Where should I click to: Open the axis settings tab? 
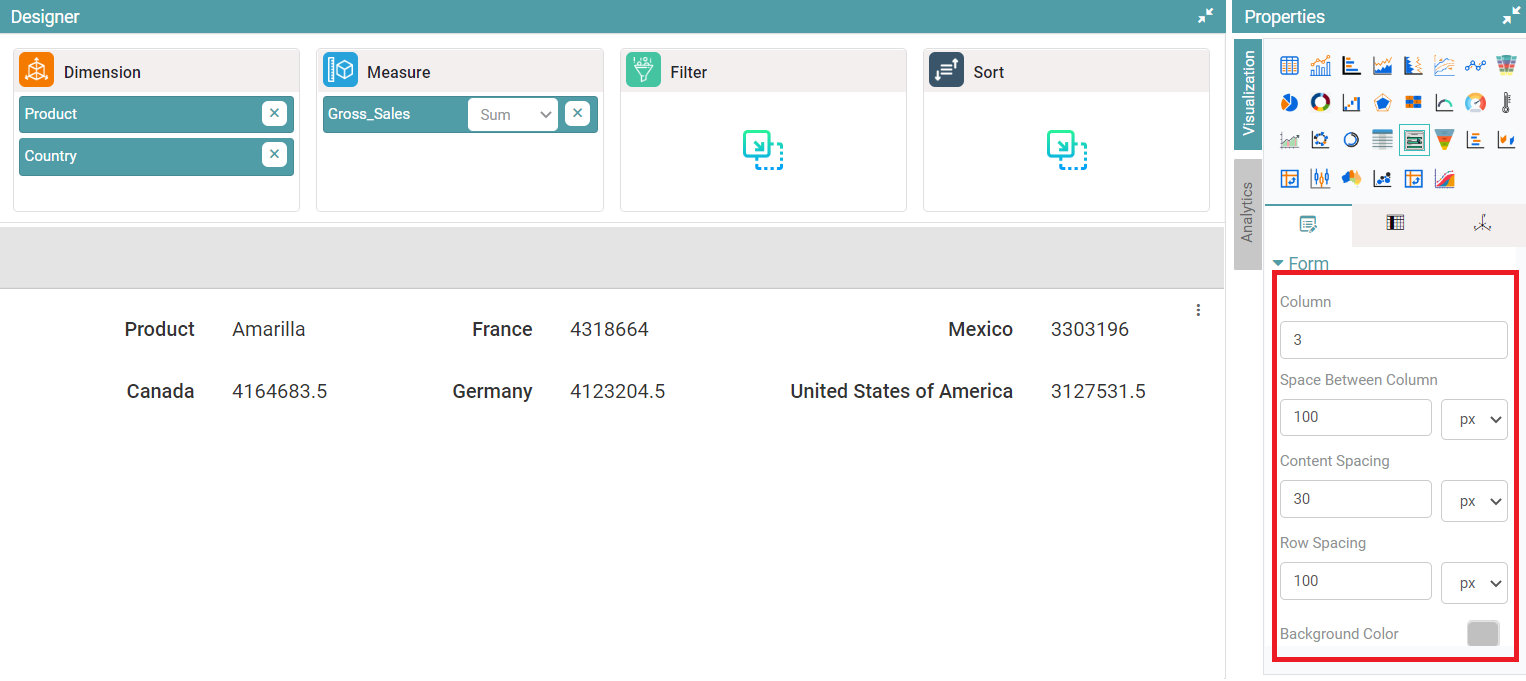tap(1482, 224)
